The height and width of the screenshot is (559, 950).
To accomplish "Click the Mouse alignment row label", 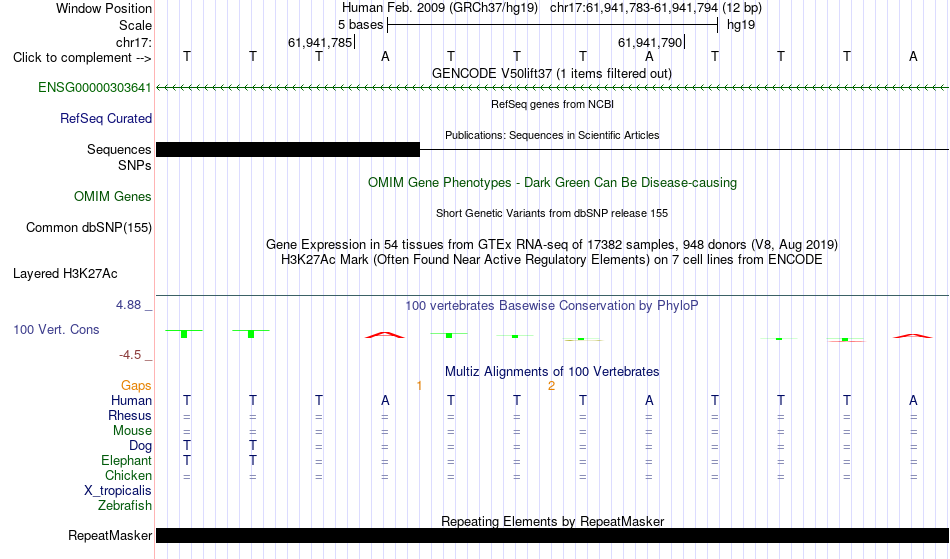I will point(132,431).
